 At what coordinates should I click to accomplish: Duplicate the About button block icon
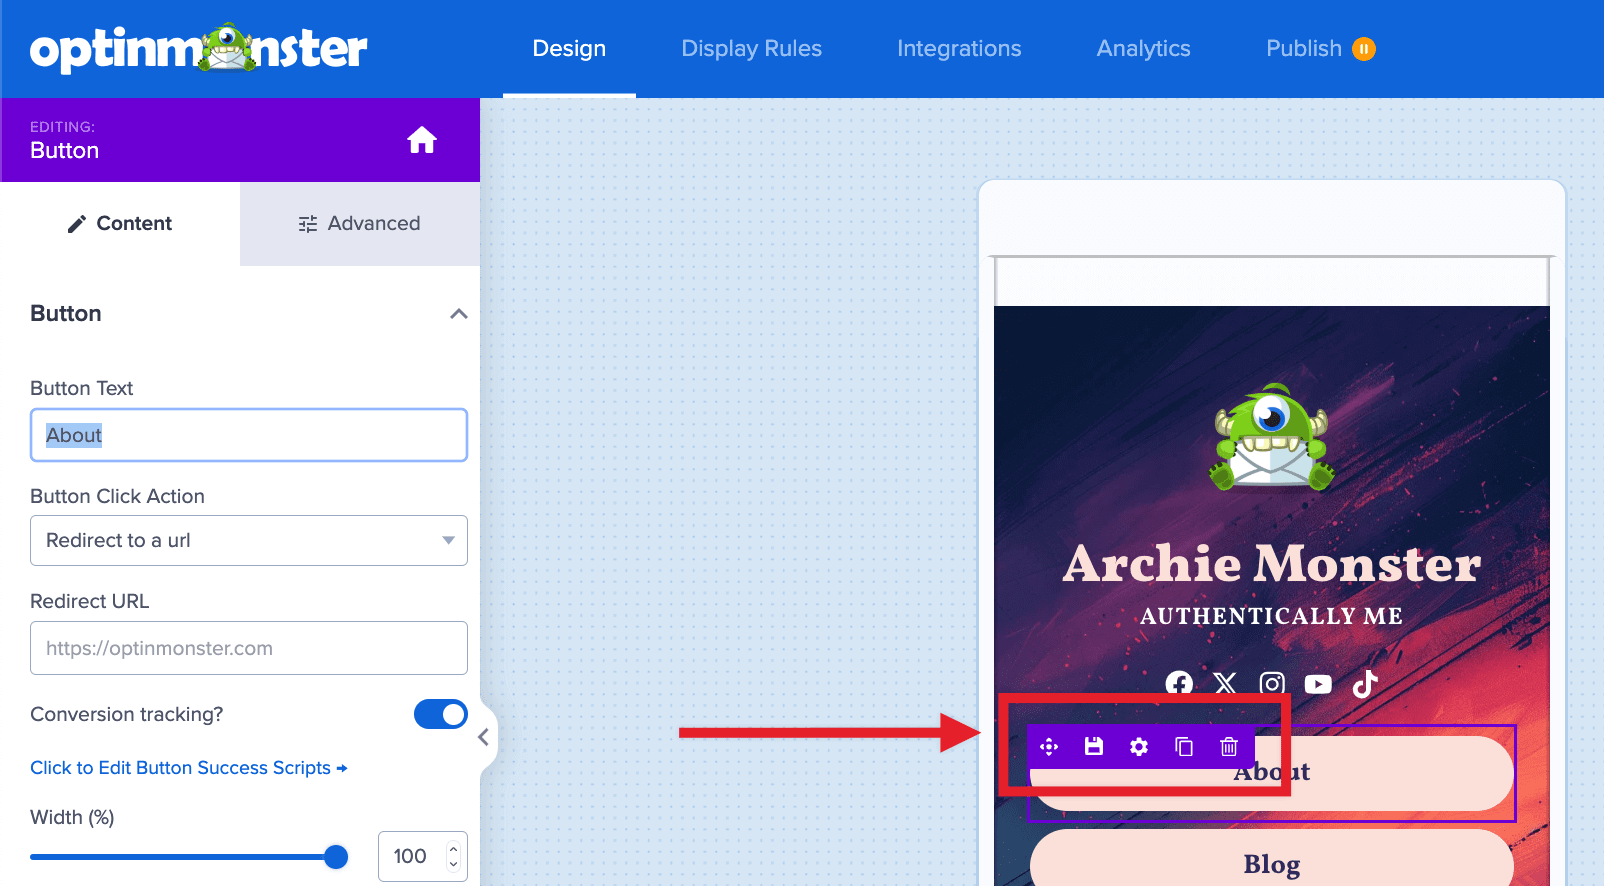[x=1184, y=747]
